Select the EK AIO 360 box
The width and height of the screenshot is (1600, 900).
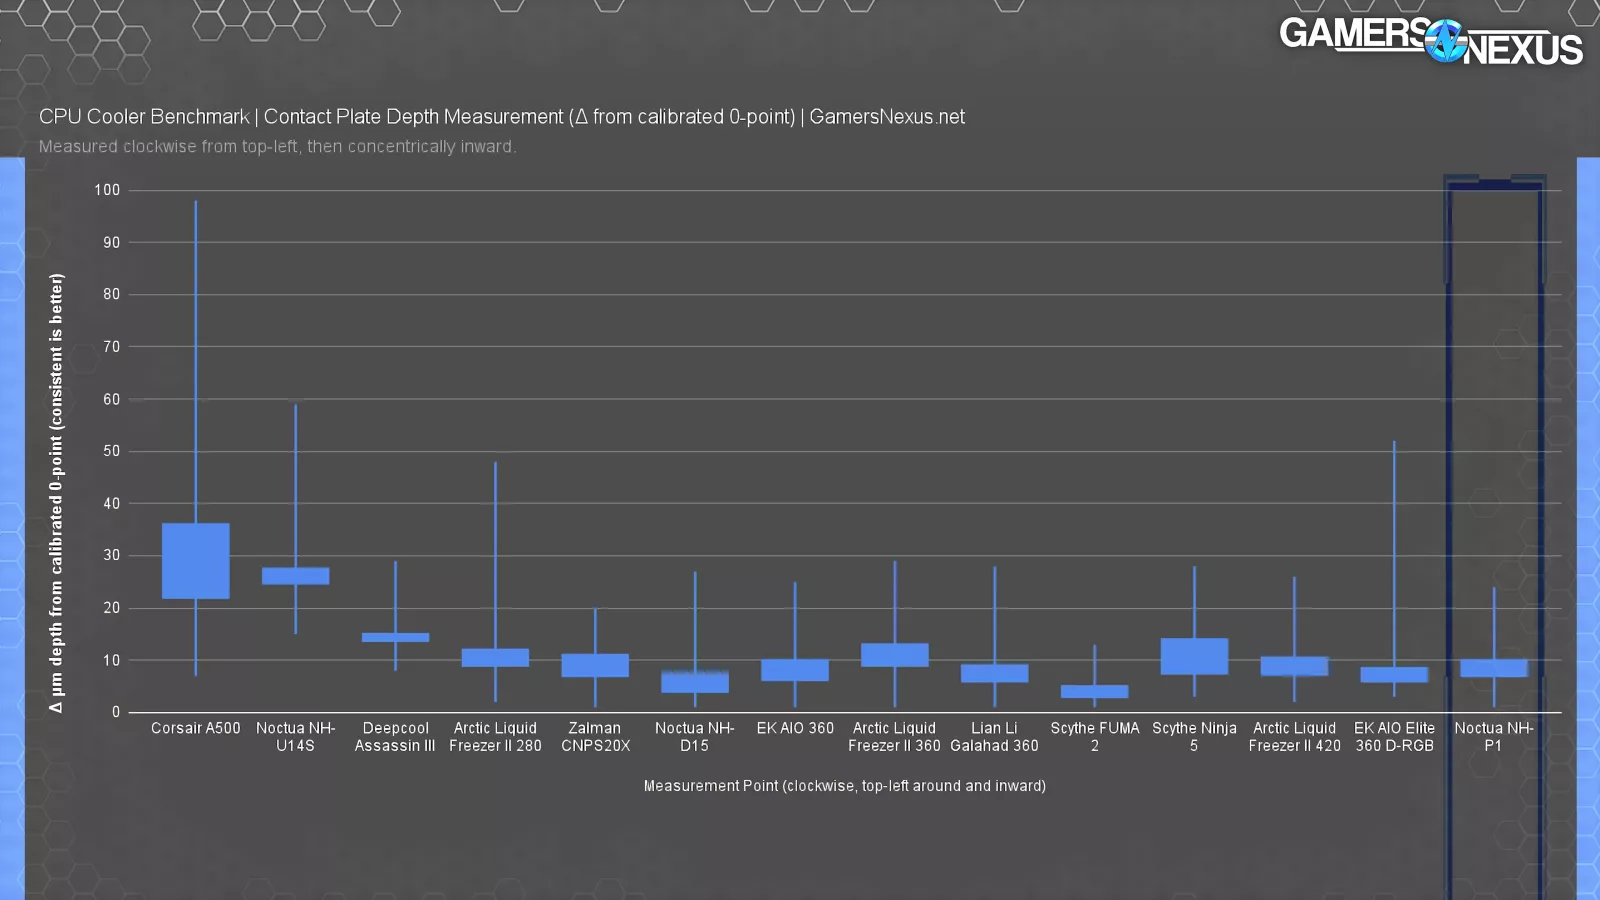pos(795,670)
